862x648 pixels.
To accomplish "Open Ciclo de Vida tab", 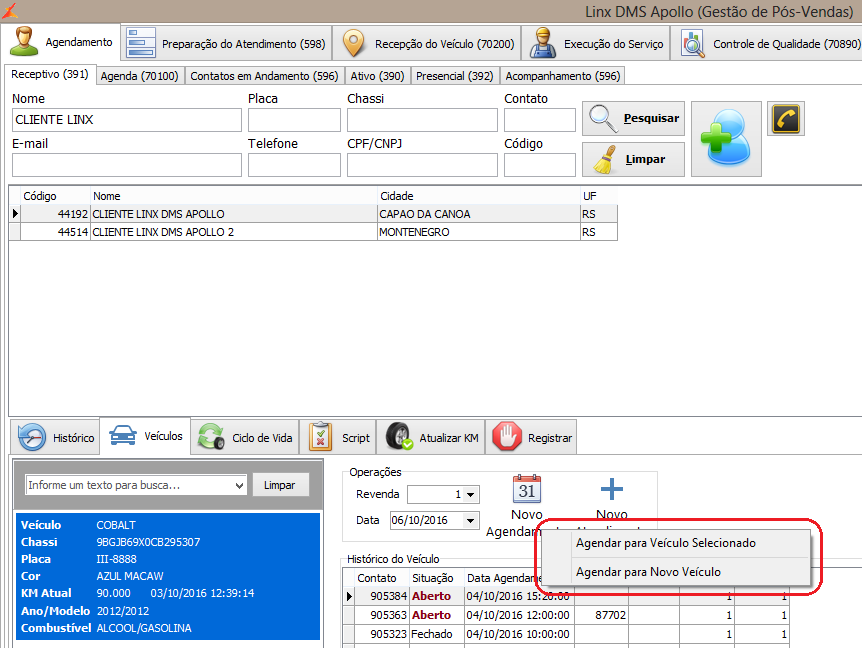I will [x=245, y=438].
